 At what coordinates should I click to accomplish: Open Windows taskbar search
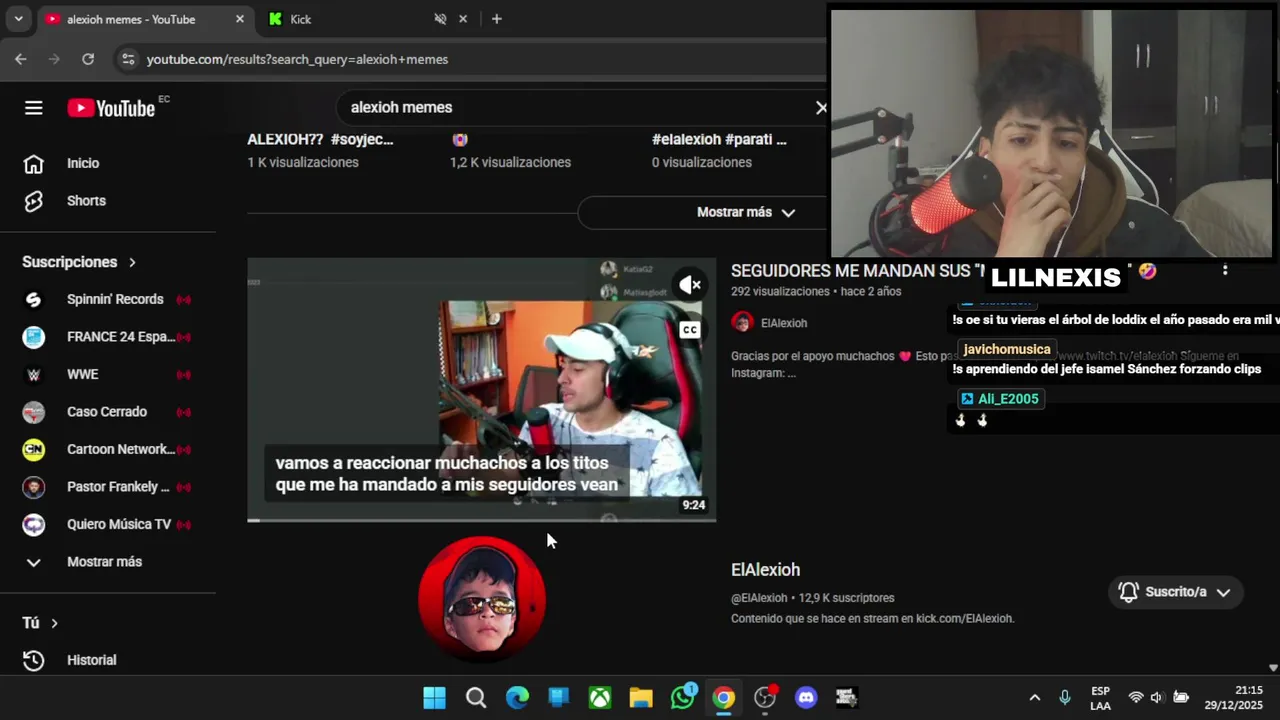[476, 698]
